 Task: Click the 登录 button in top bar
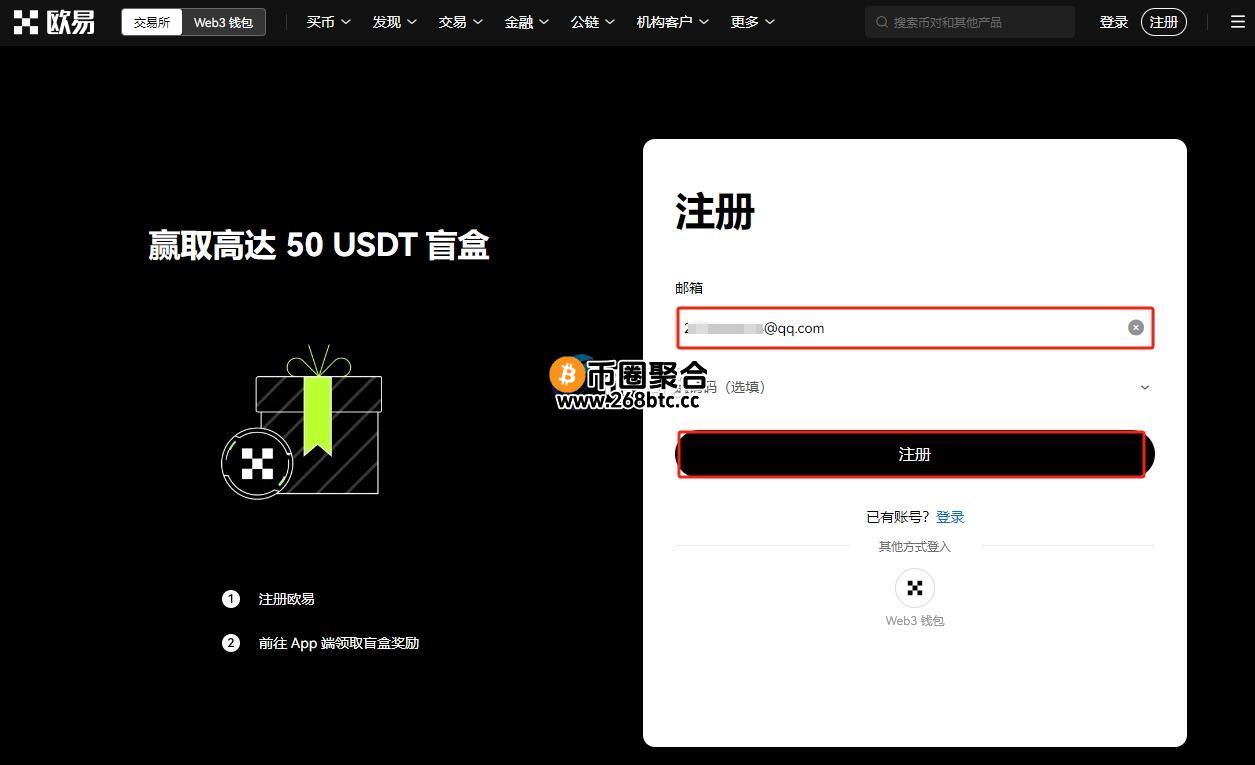click(x=1113, y=21)
